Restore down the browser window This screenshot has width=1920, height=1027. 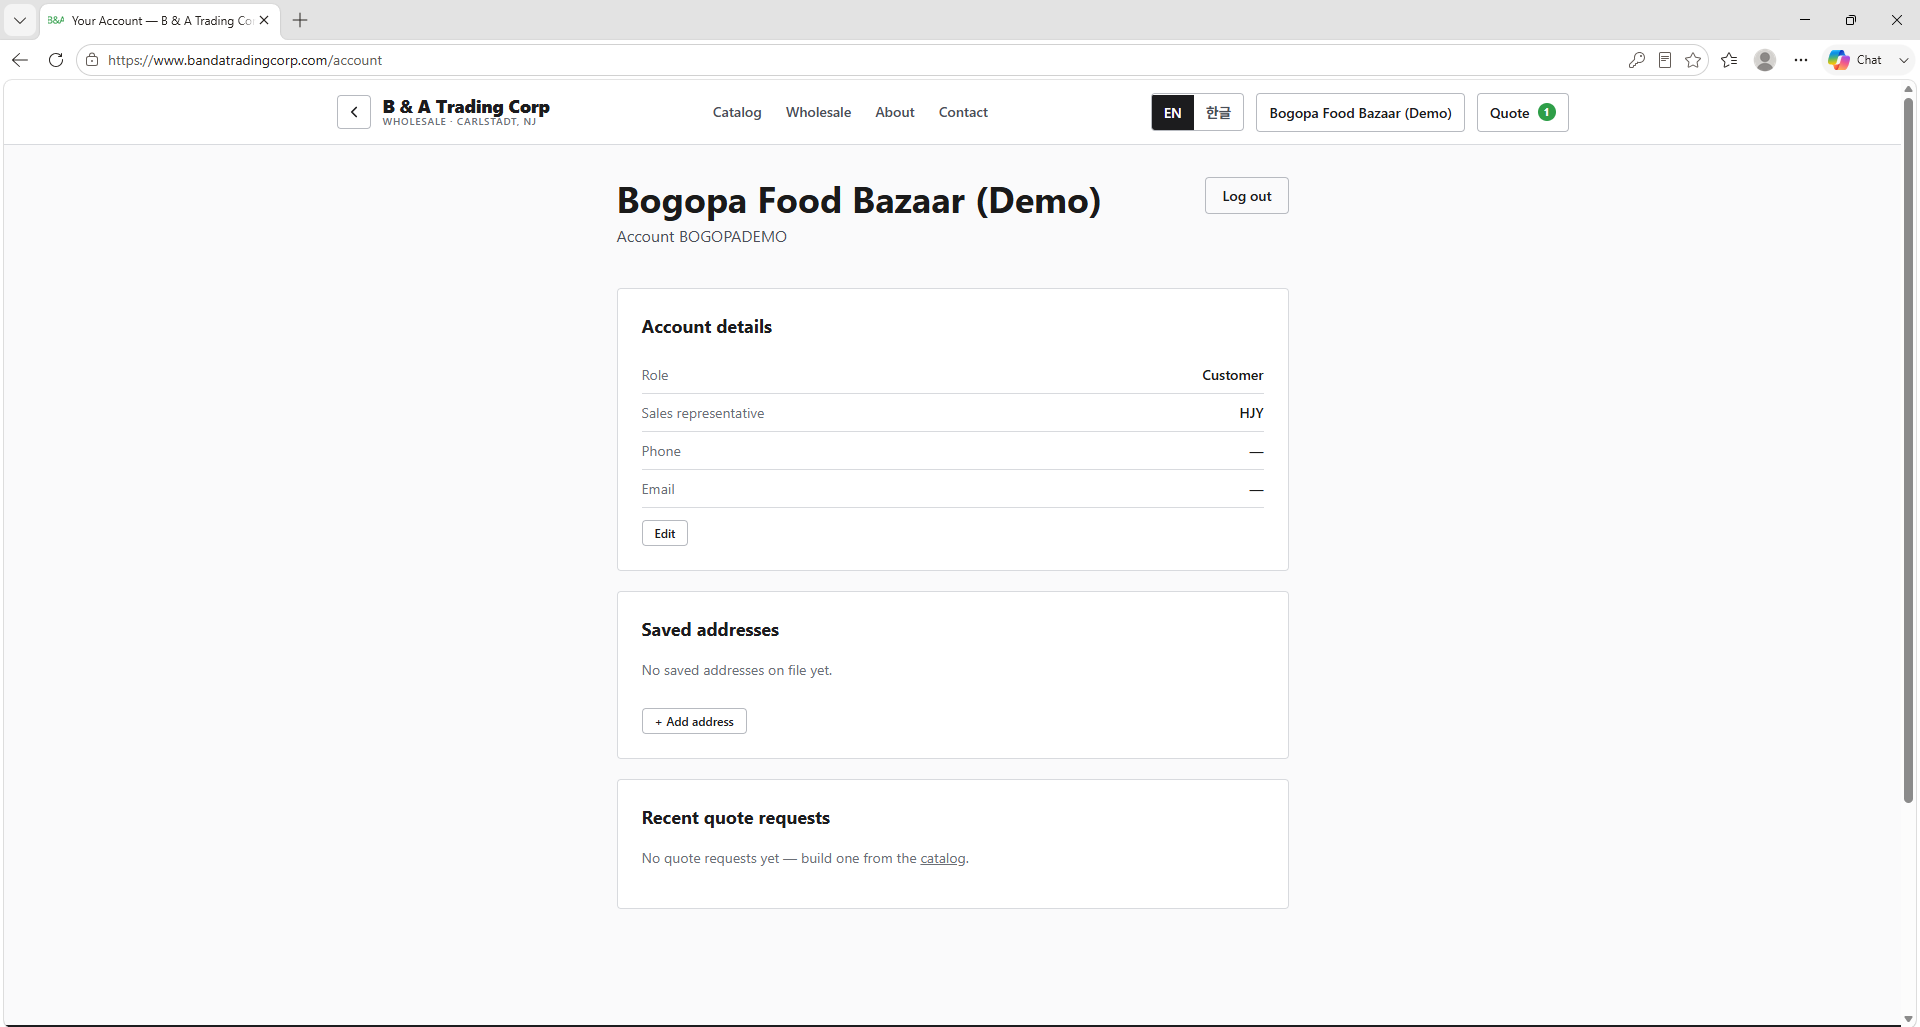(1851, 20)
